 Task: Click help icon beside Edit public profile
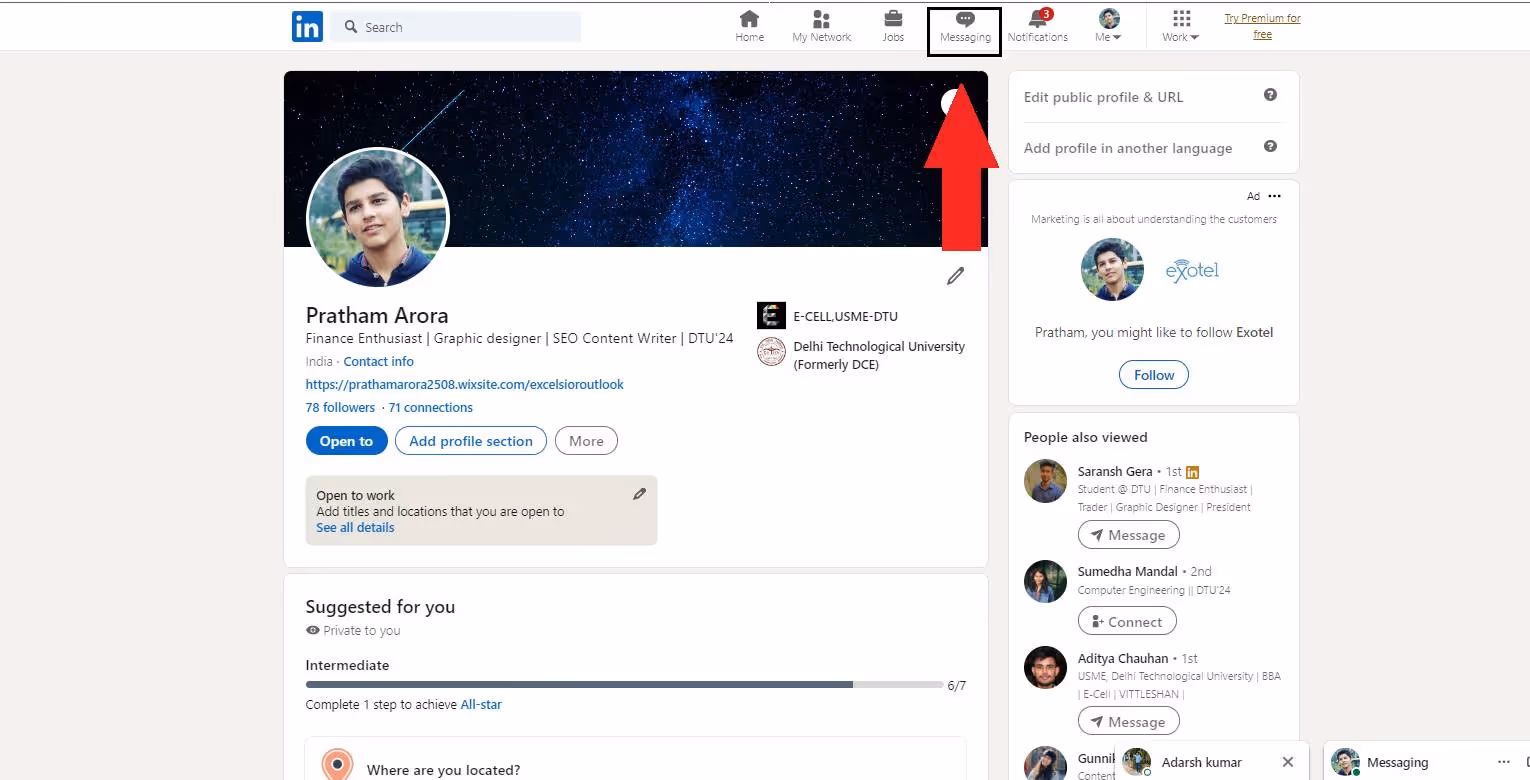coord(1270,95)
